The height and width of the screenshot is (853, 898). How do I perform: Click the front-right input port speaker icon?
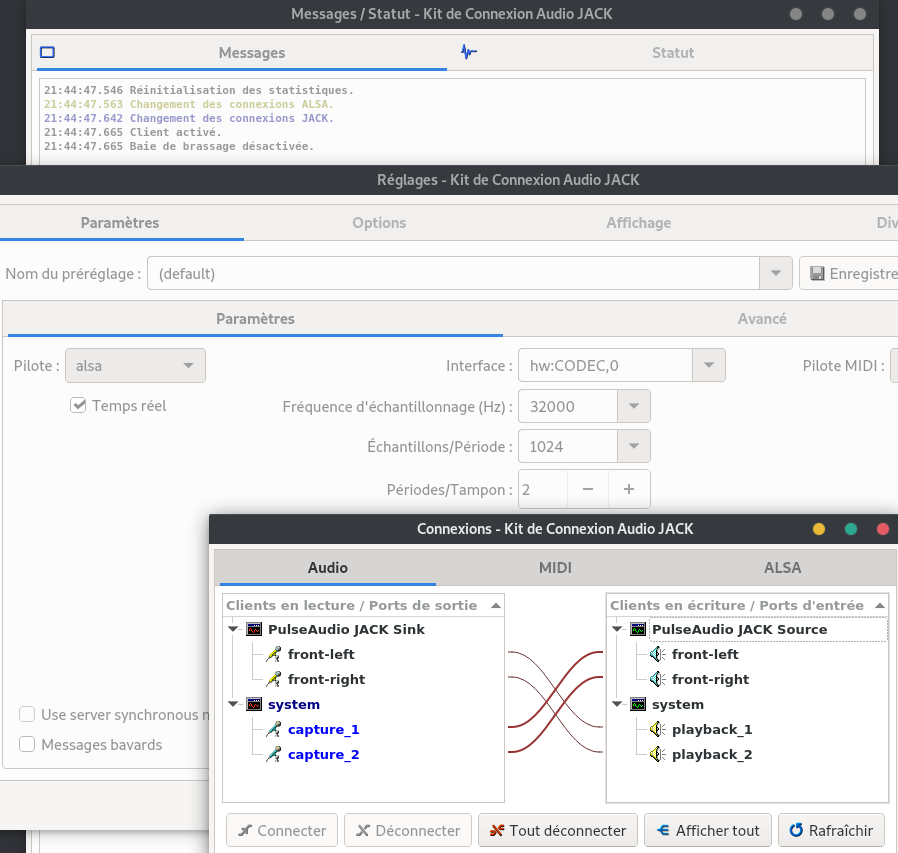(657, 679)
